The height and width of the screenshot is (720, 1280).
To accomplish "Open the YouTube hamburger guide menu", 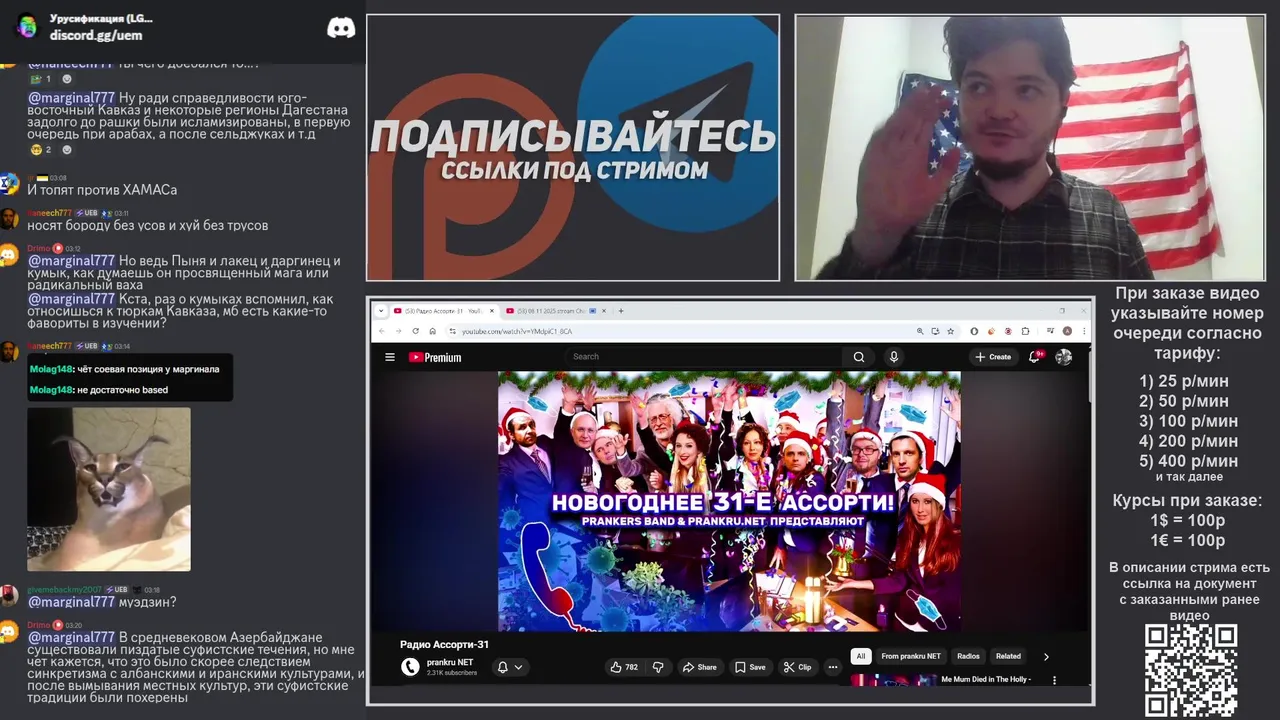I will [390, 357].
